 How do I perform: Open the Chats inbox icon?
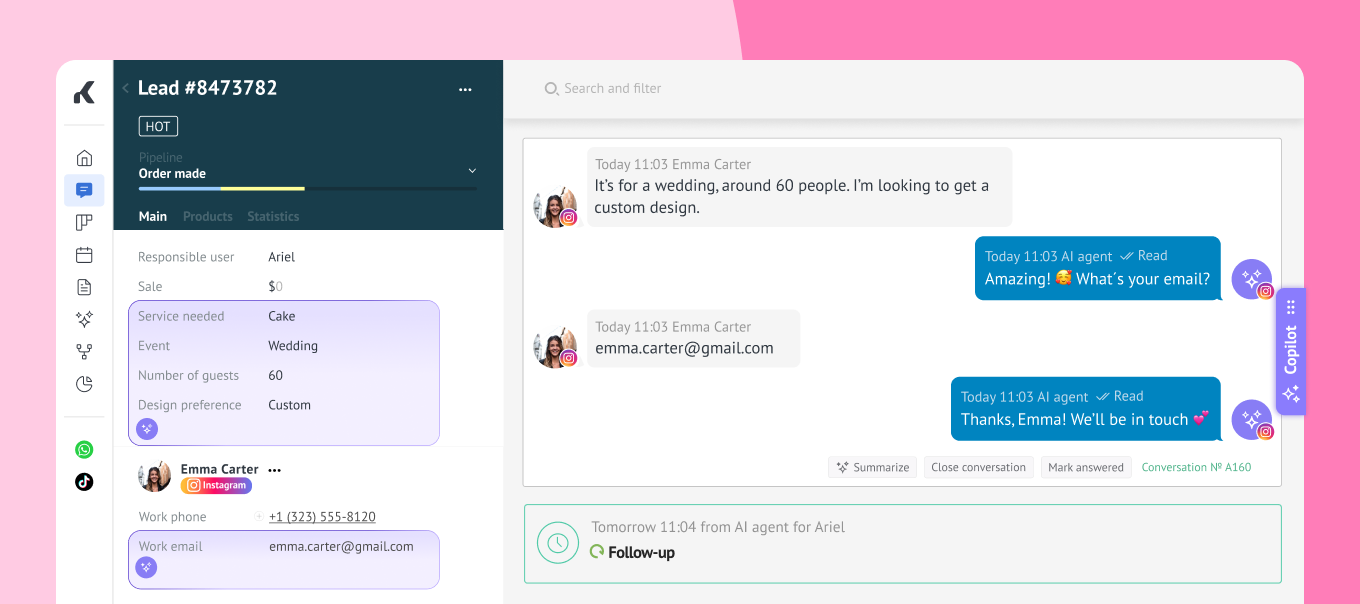tap(84, 190)
